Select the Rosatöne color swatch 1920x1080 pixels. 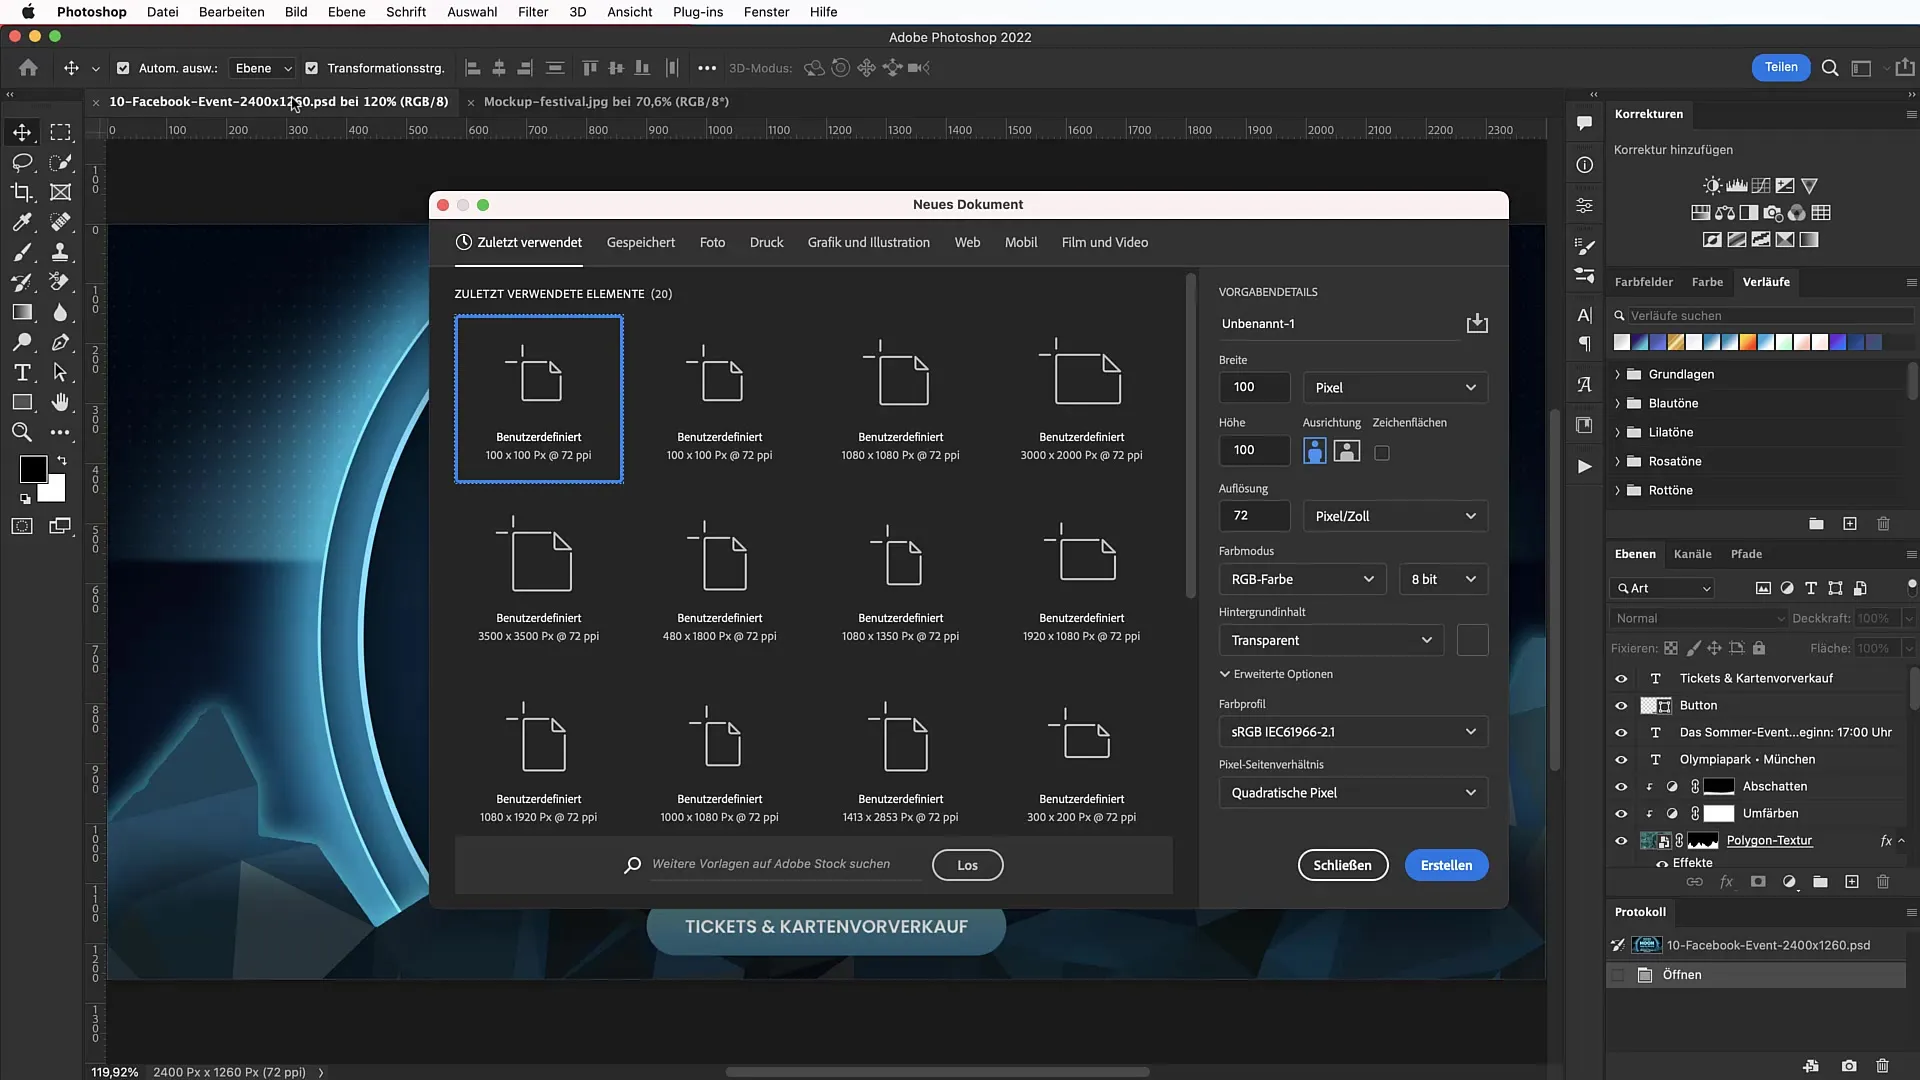1675,460
